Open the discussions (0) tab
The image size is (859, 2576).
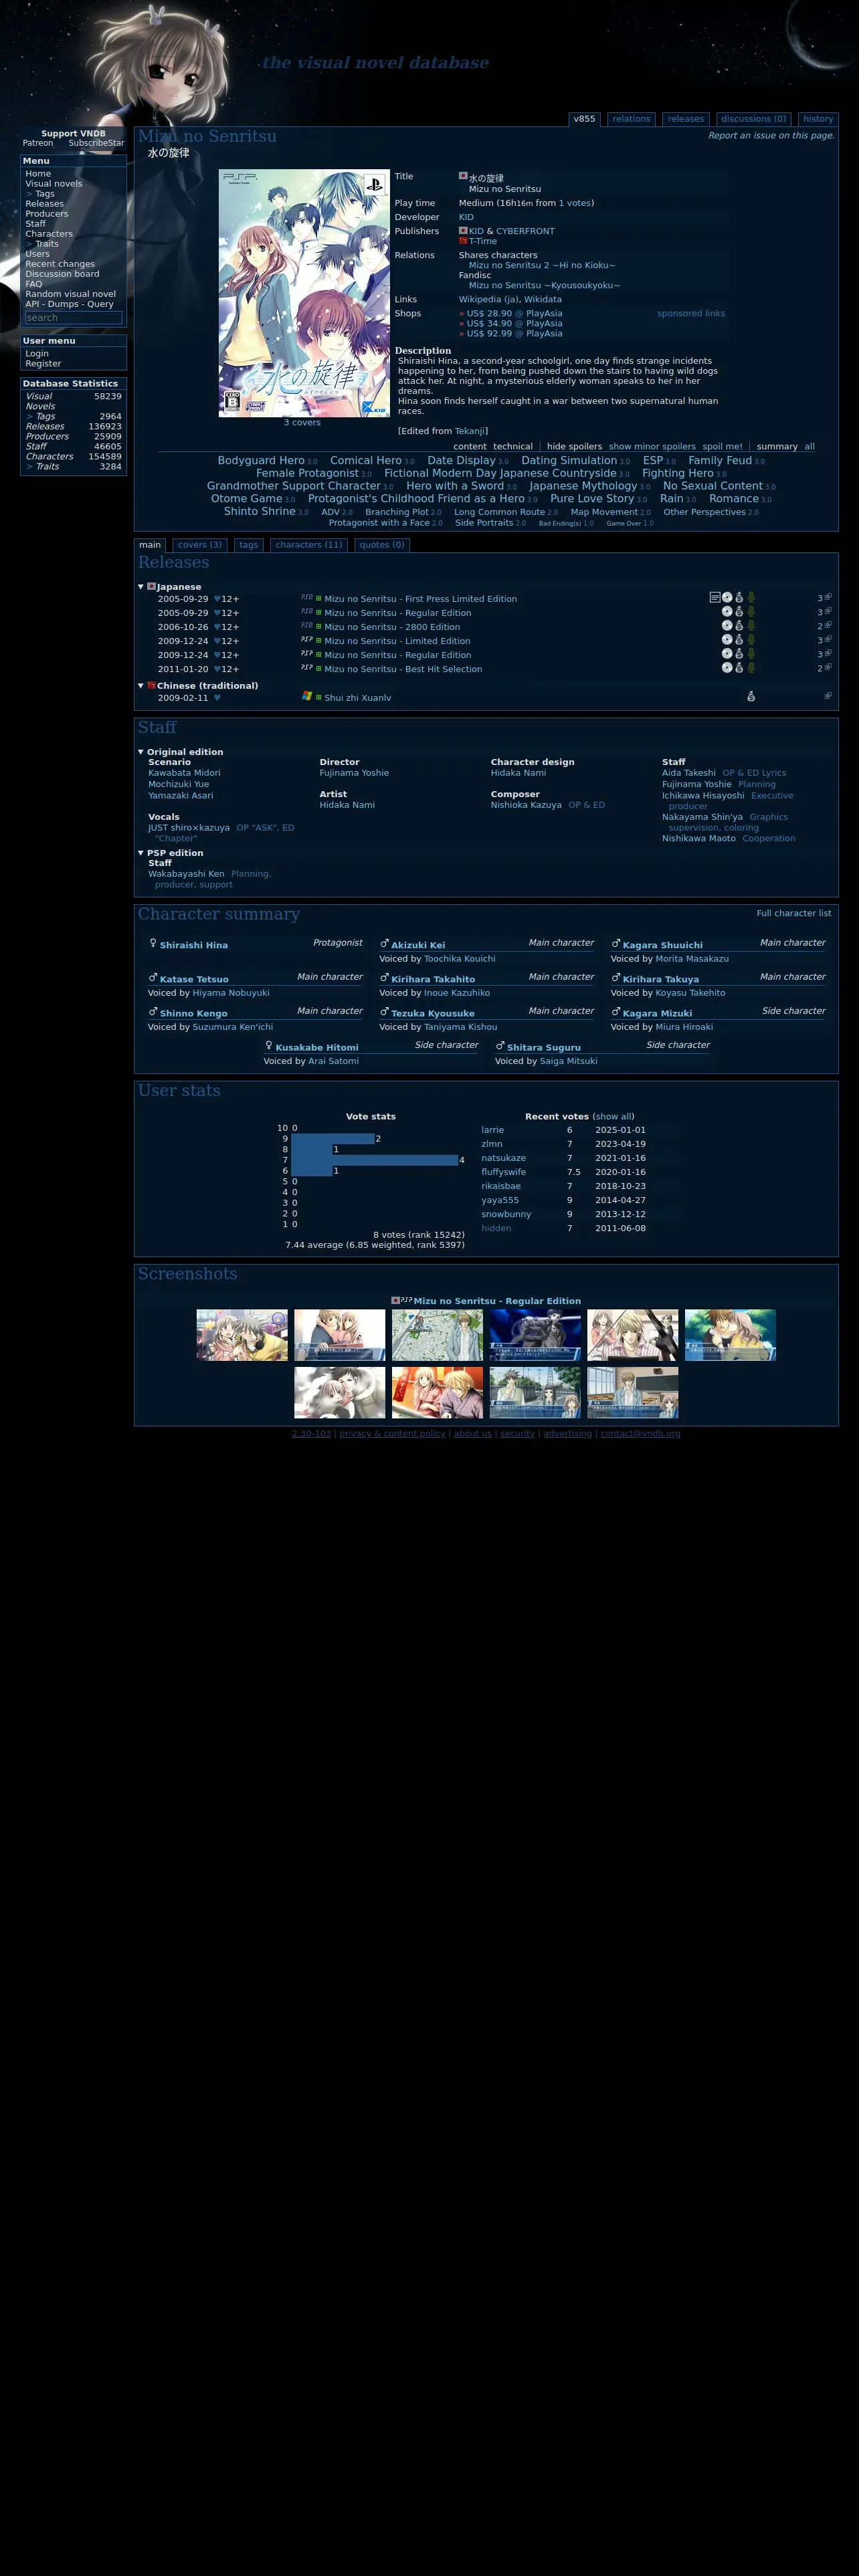coord(753,119)
